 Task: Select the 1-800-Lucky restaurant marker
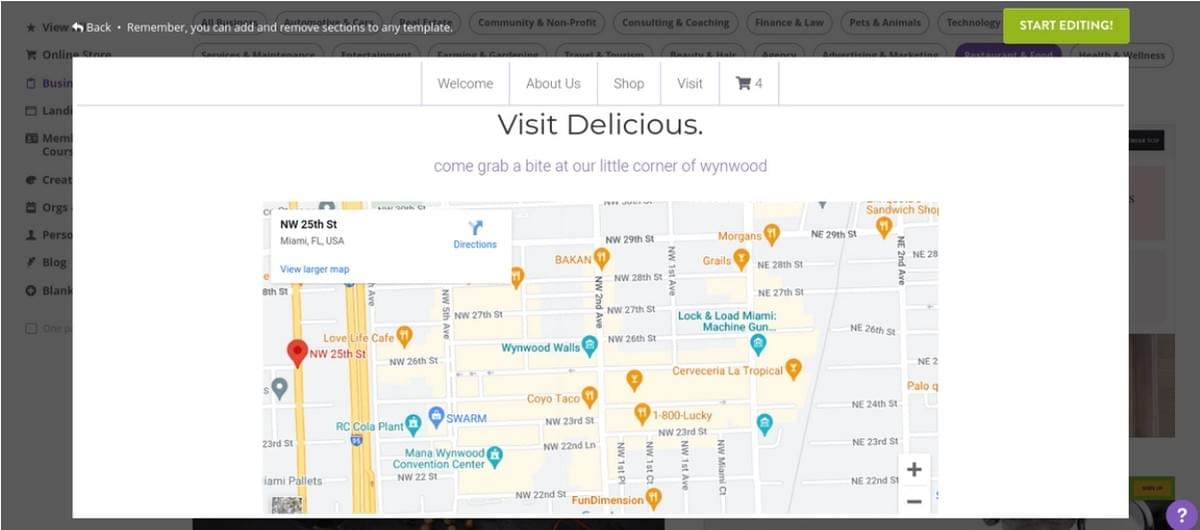642,413
